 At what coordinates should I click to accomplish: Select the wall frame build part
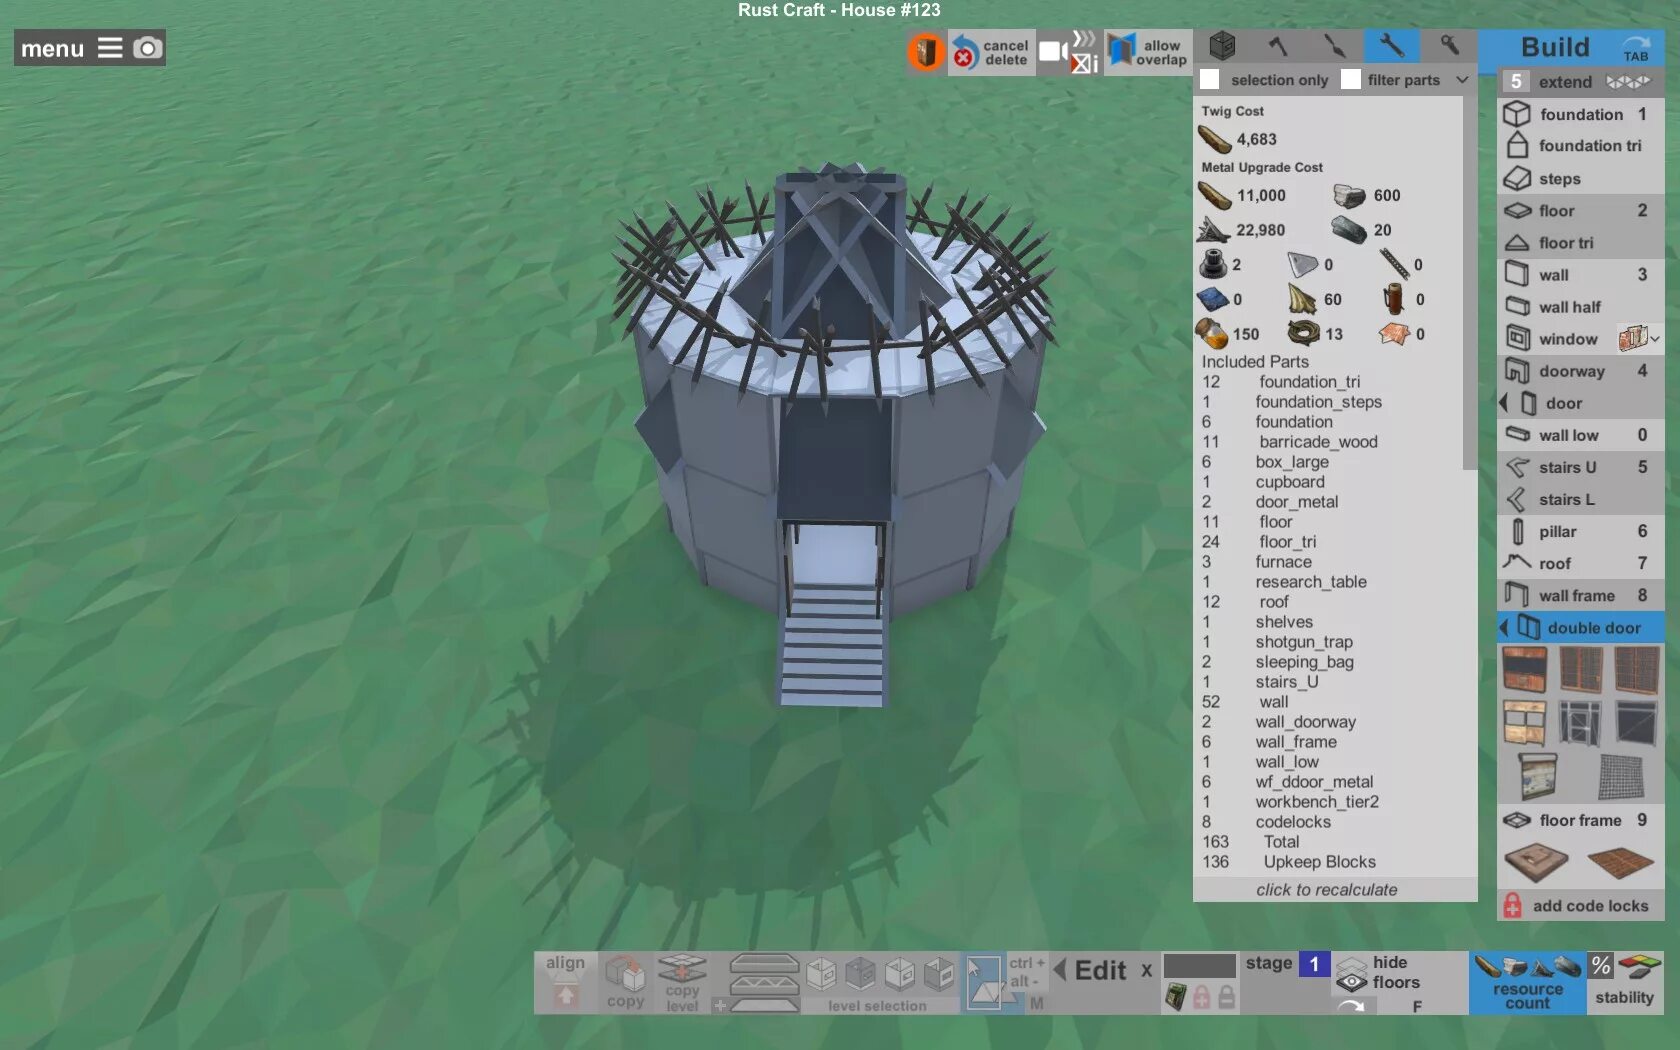point(1581,595)
